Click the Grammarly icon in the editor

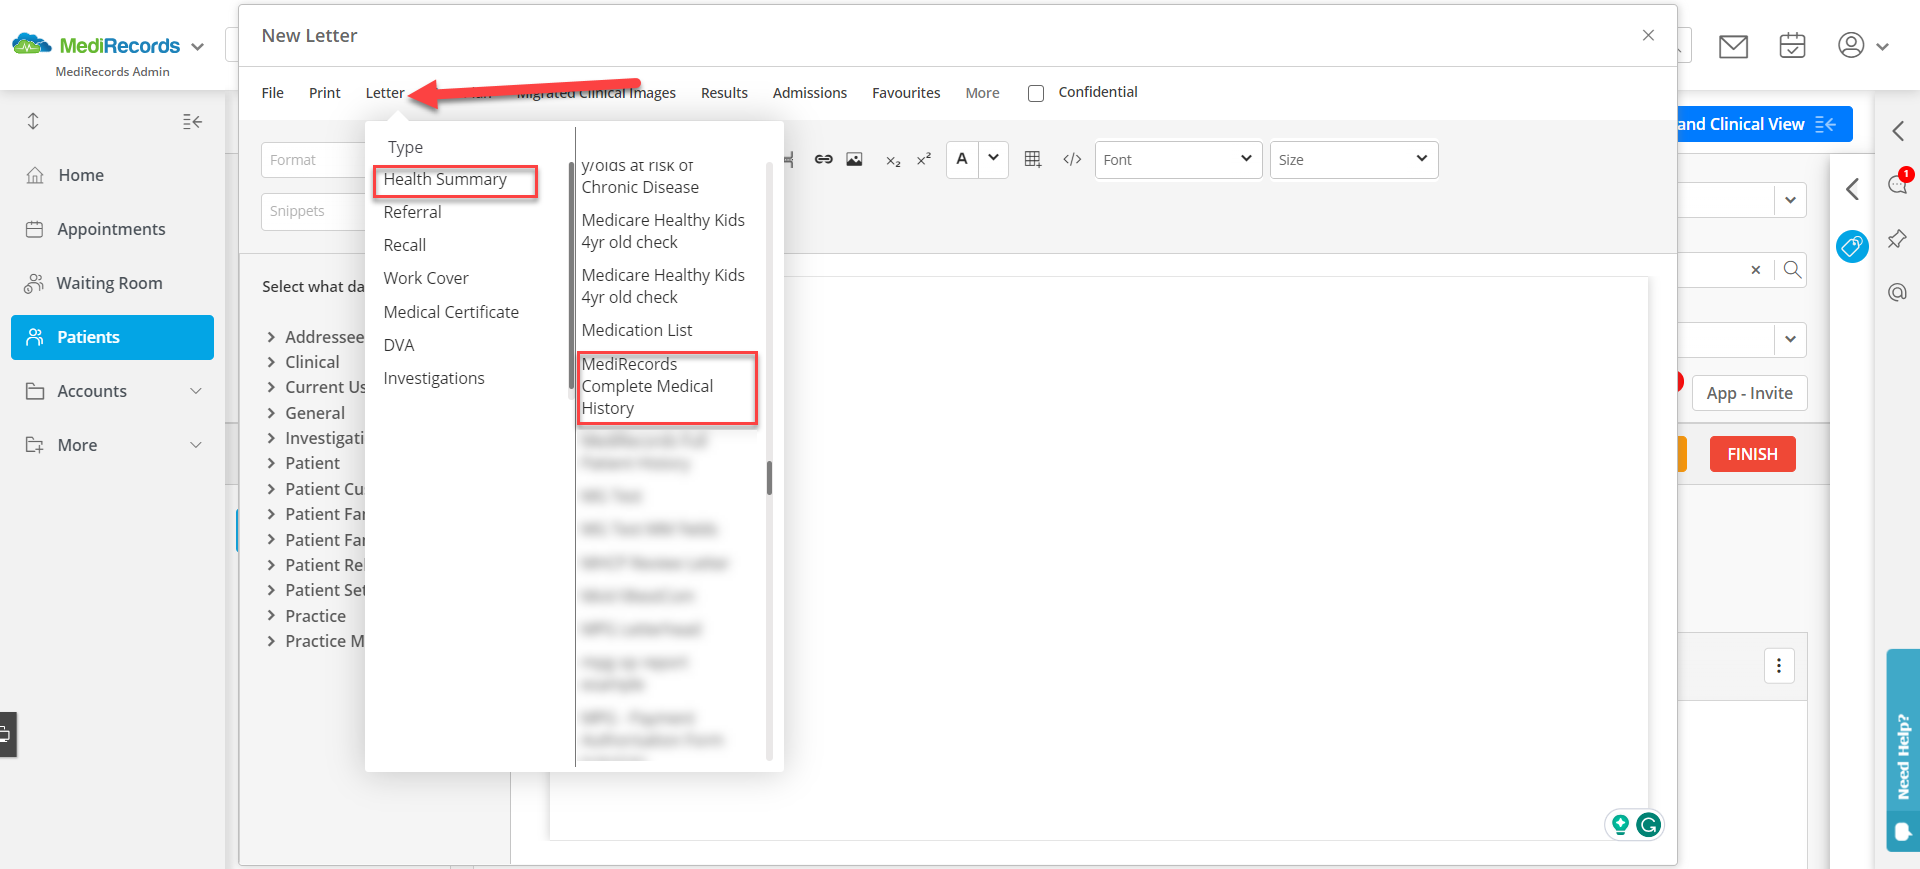(x=1649, y=825)
